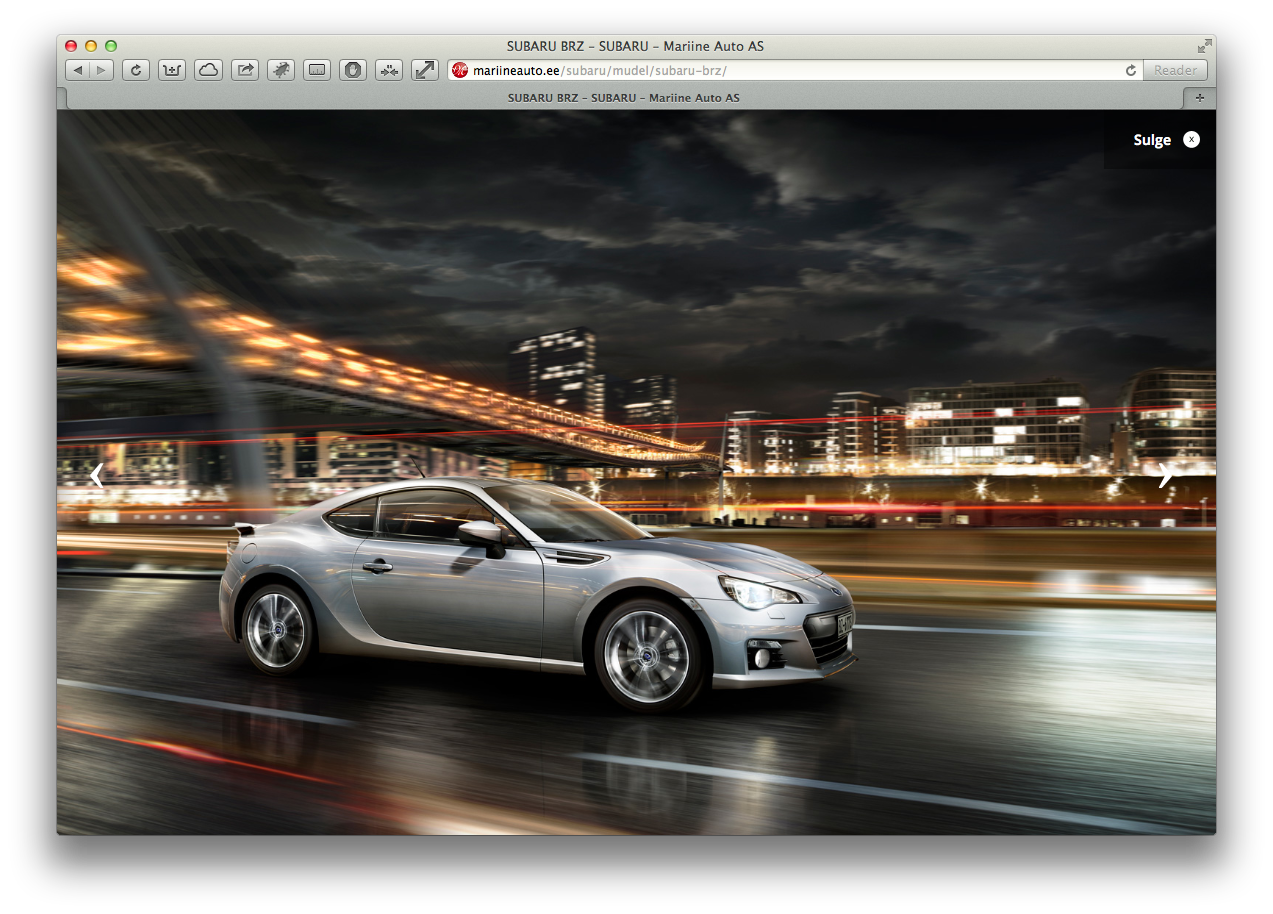The width and height of the screenshot is (1273, 914).
Task: Click the bookmark-add toolbar icon
Action: click(x=172, y=70)
